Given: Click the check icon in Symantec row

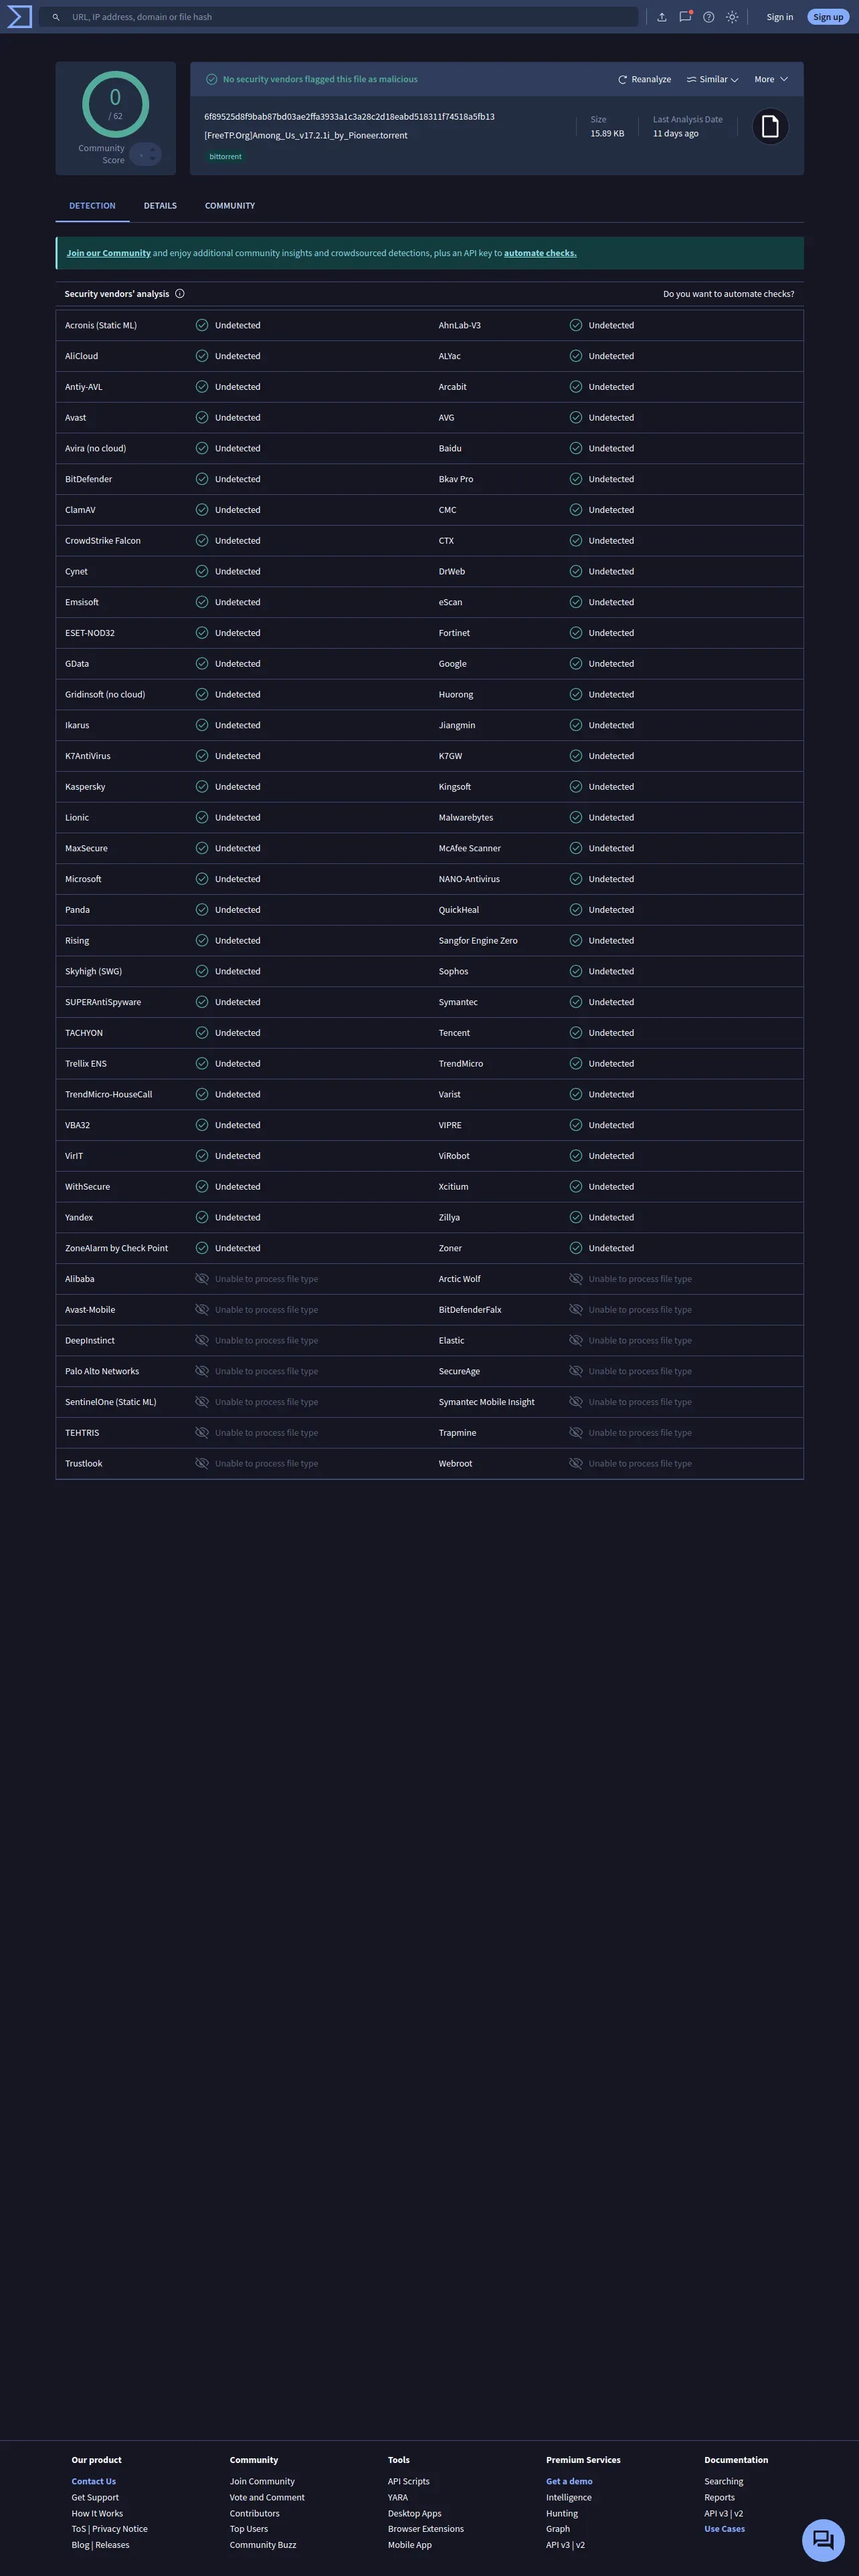Looking at the screenshot, I should [x=576, y=1002].
